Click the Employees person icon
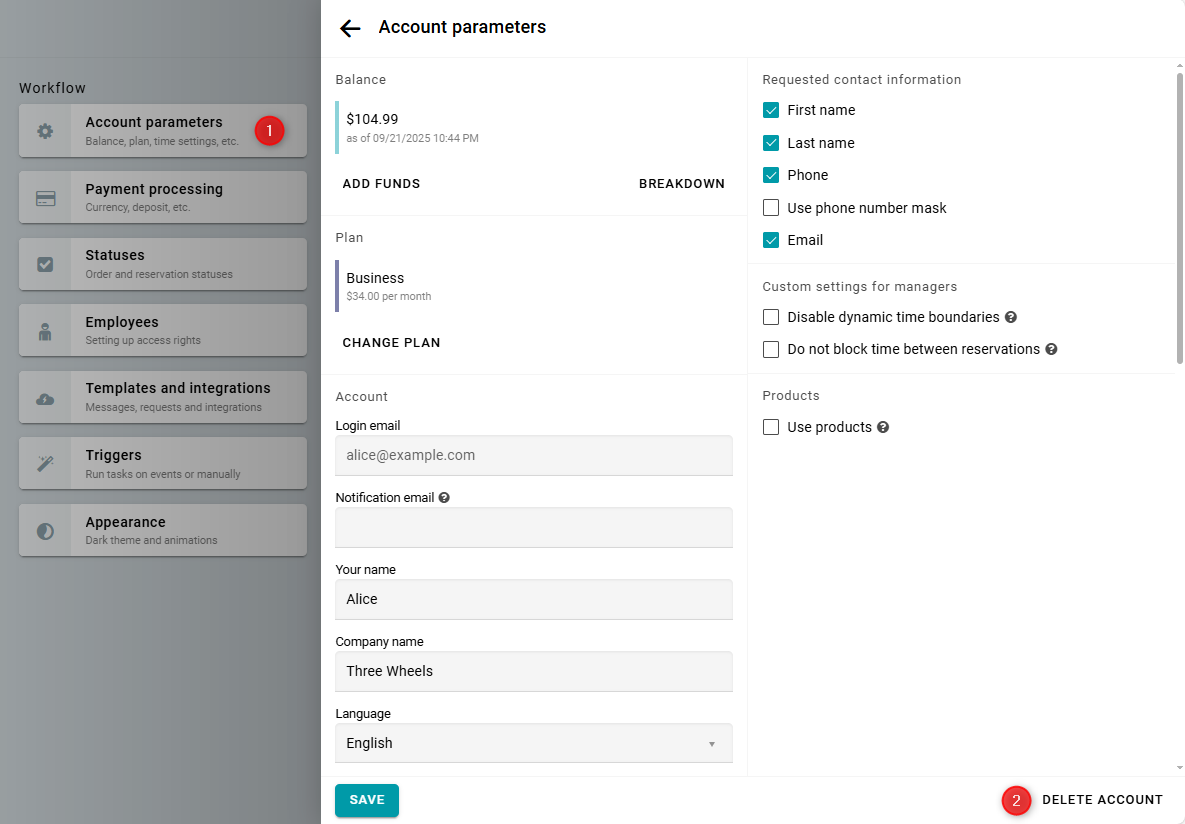Screen dimensions: 1185x824 (45, 331)
